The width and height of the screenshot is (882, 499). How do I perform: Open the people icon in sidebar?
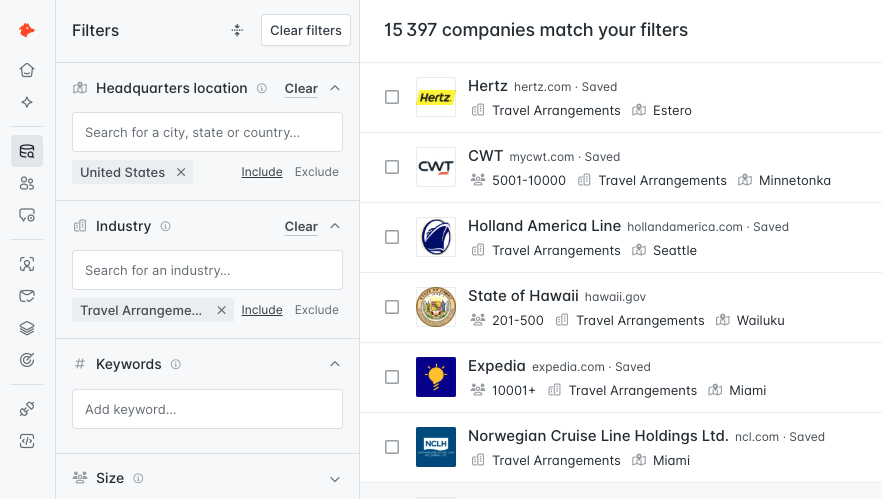pyautogui.click(x=27, y=183)
